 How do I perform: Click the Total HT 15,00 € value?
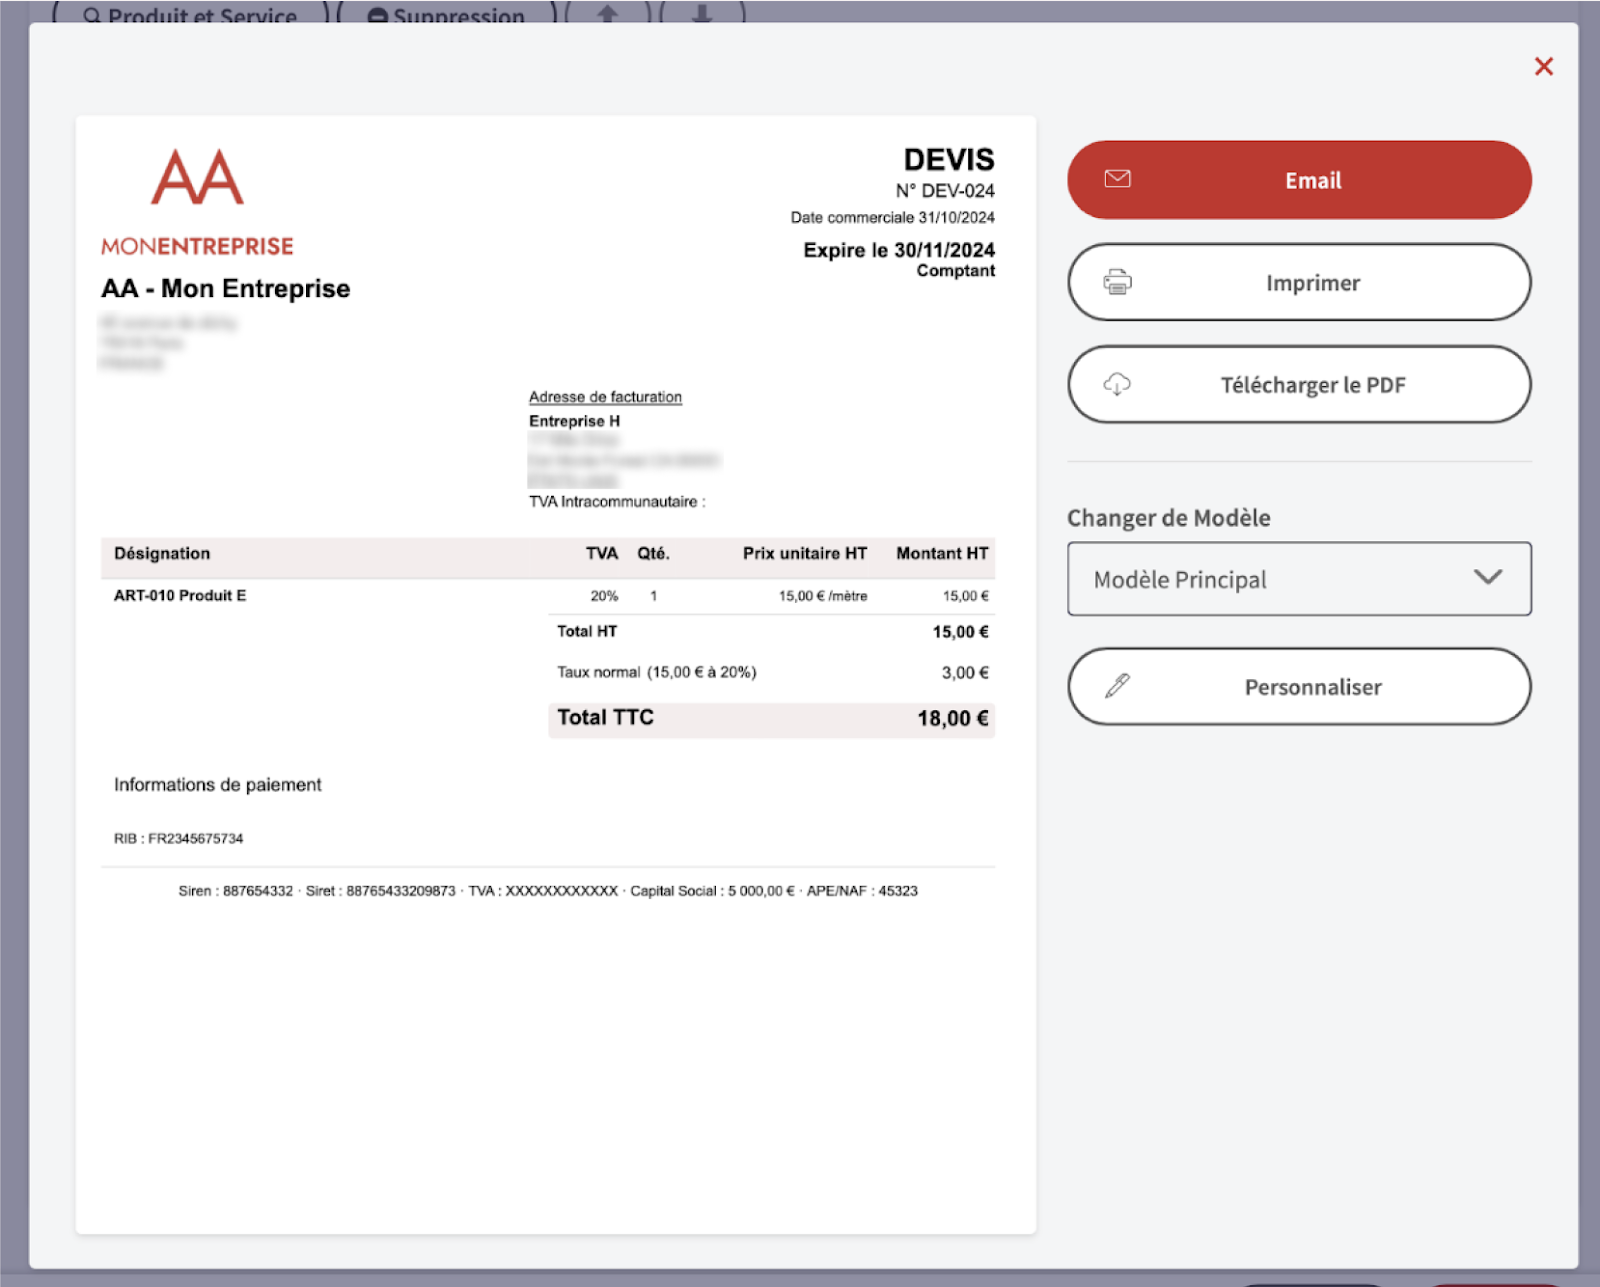coord(960,632)
